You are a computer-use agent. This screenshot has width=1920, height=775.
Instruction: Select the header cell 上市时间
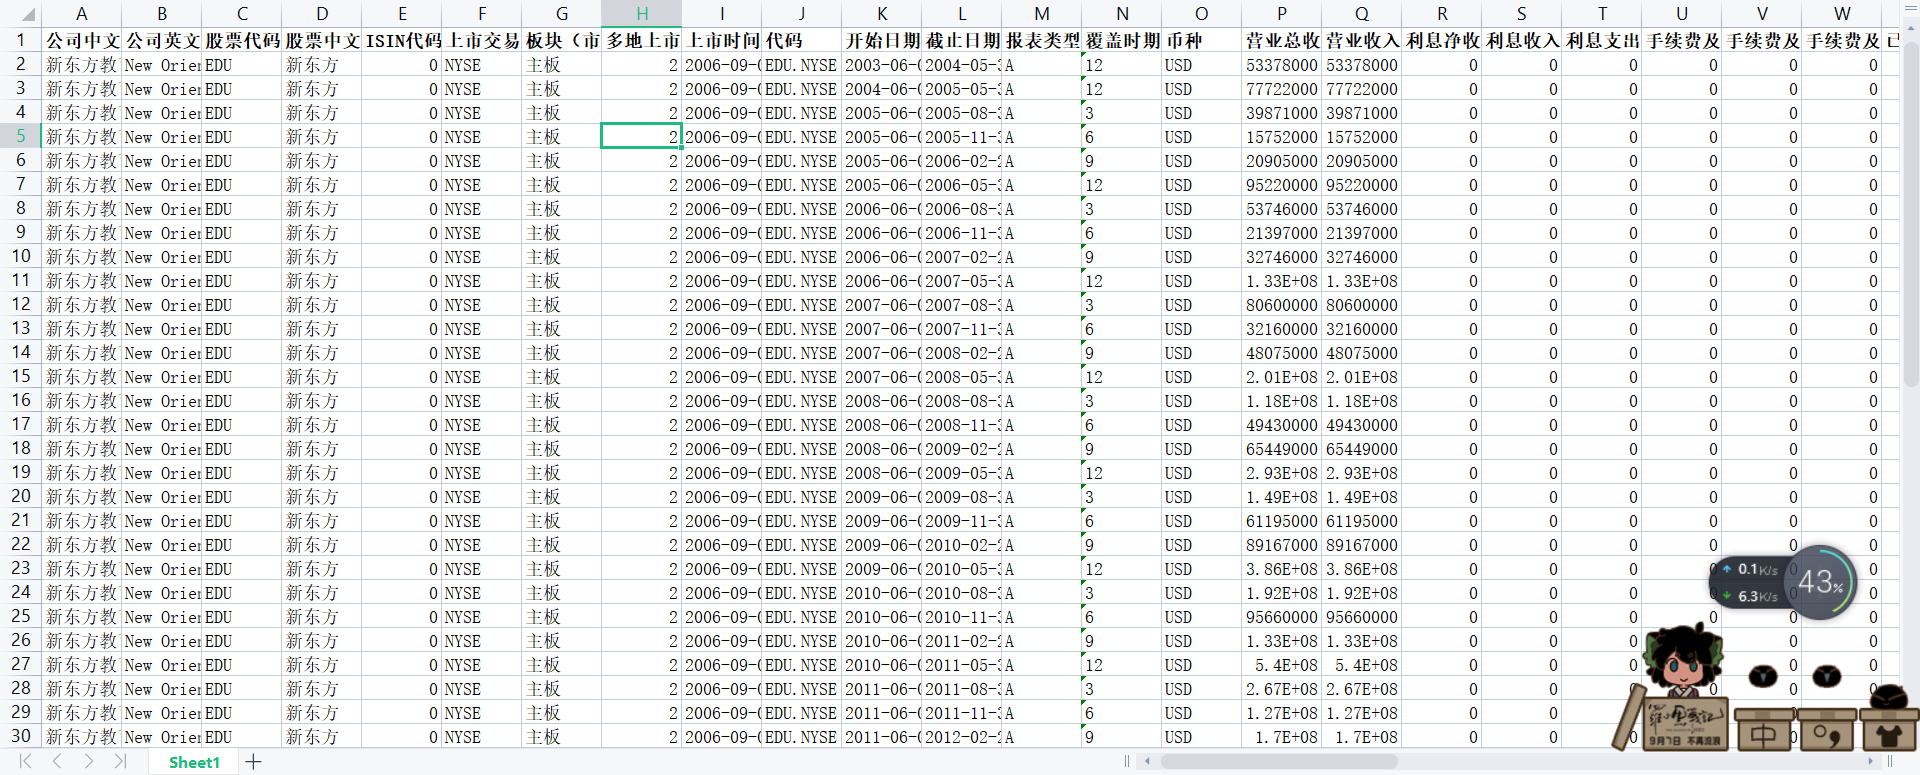coord(722,40)
